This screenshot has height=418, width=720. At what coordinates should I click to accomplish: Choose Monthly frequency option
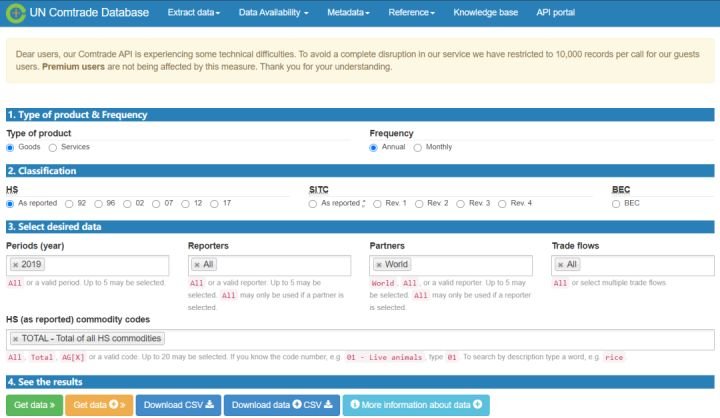[x=418, y=147]
